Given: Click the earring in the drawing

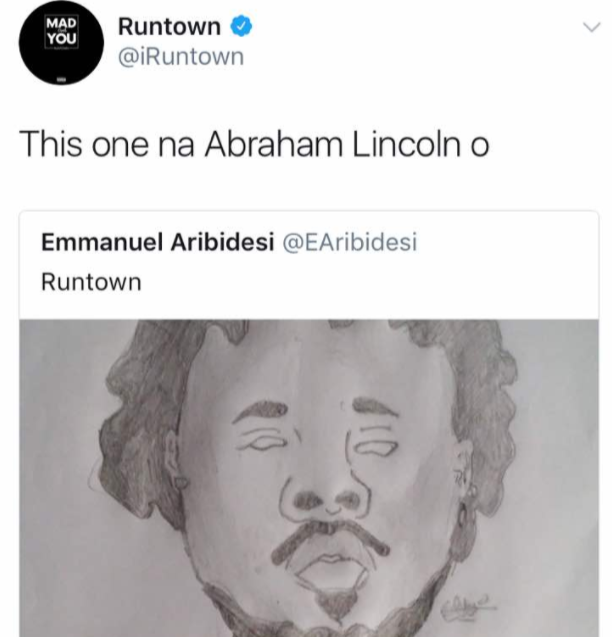Looking at the screenshot, I should click(x=466, y=505).
